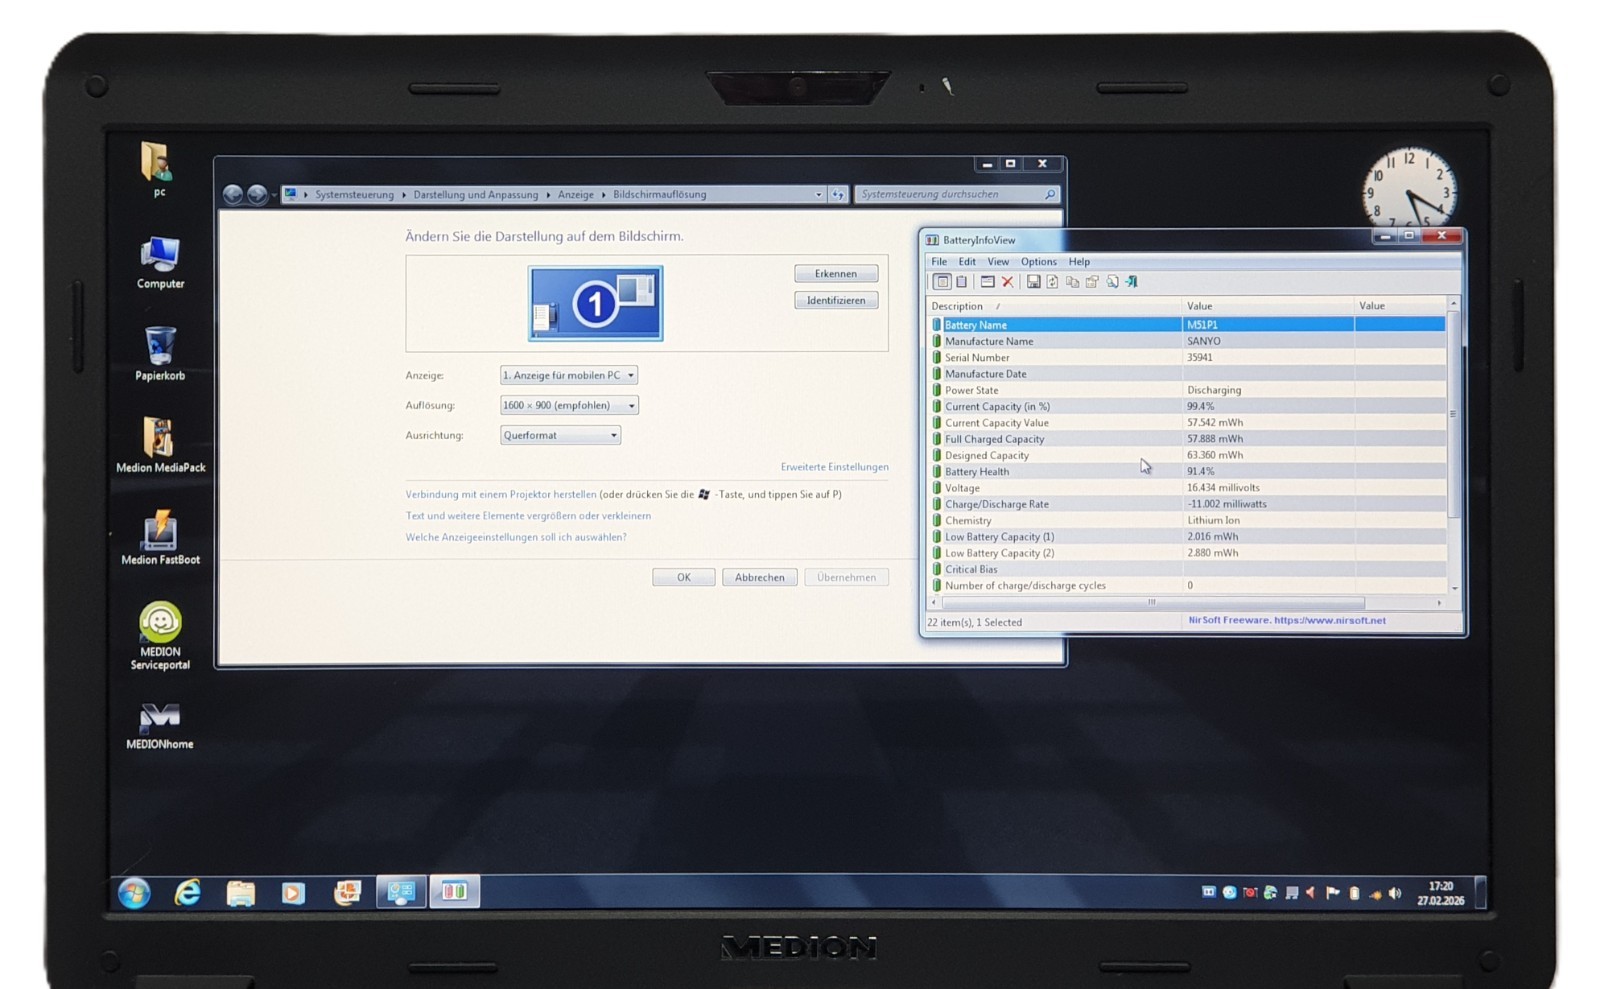Click the vertical scrollbar down arrow in BatteryInfoView
Image resolution: width=1600 pixels, height=989 pixels.
click(x=1454, y=588)
